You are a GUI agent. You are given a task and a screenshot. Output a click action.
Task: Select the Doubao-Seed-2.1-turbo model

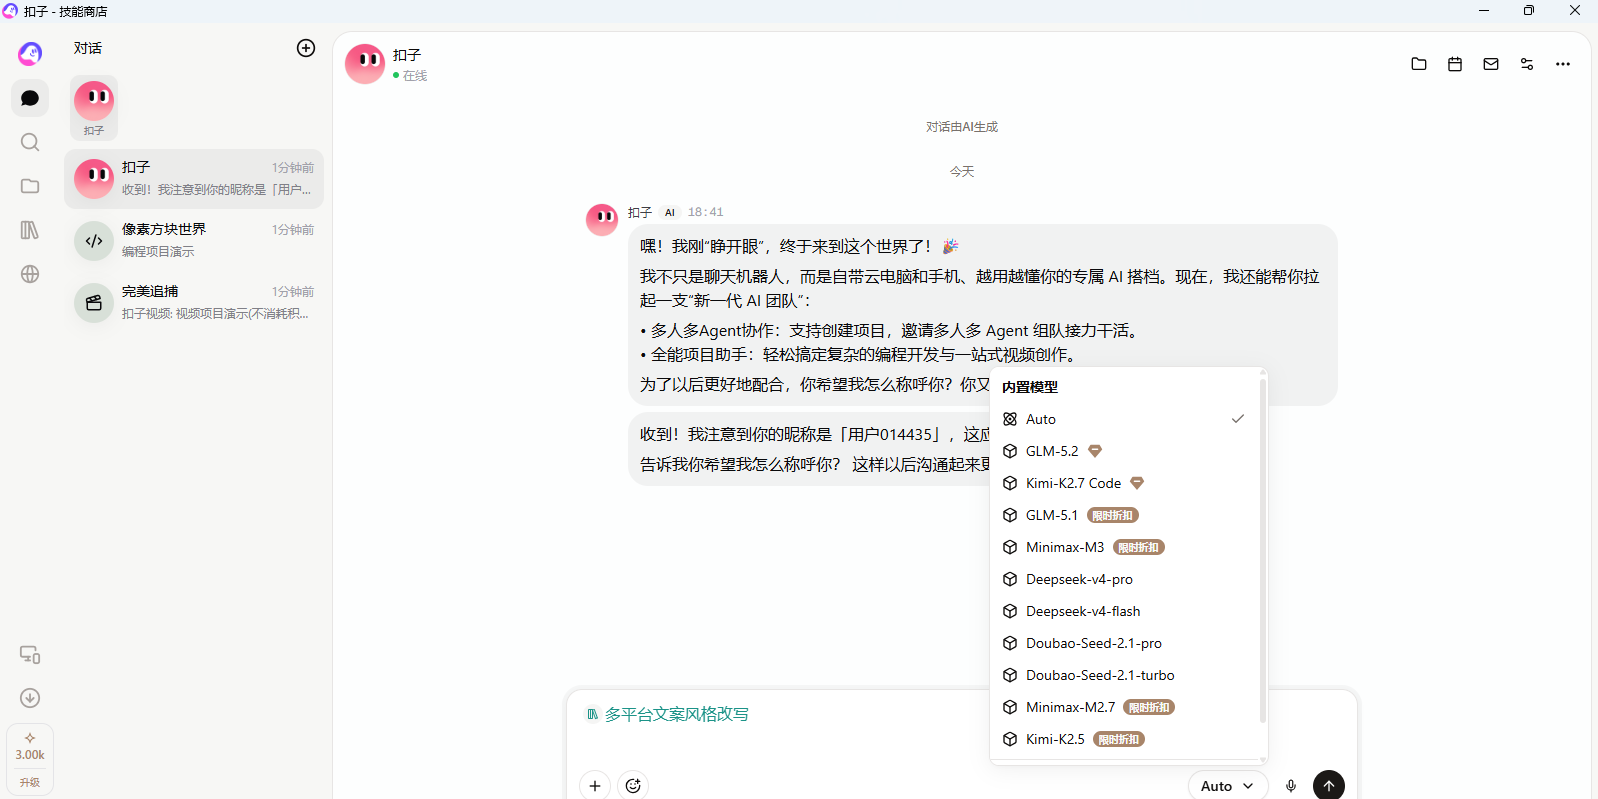(1125, 675)
